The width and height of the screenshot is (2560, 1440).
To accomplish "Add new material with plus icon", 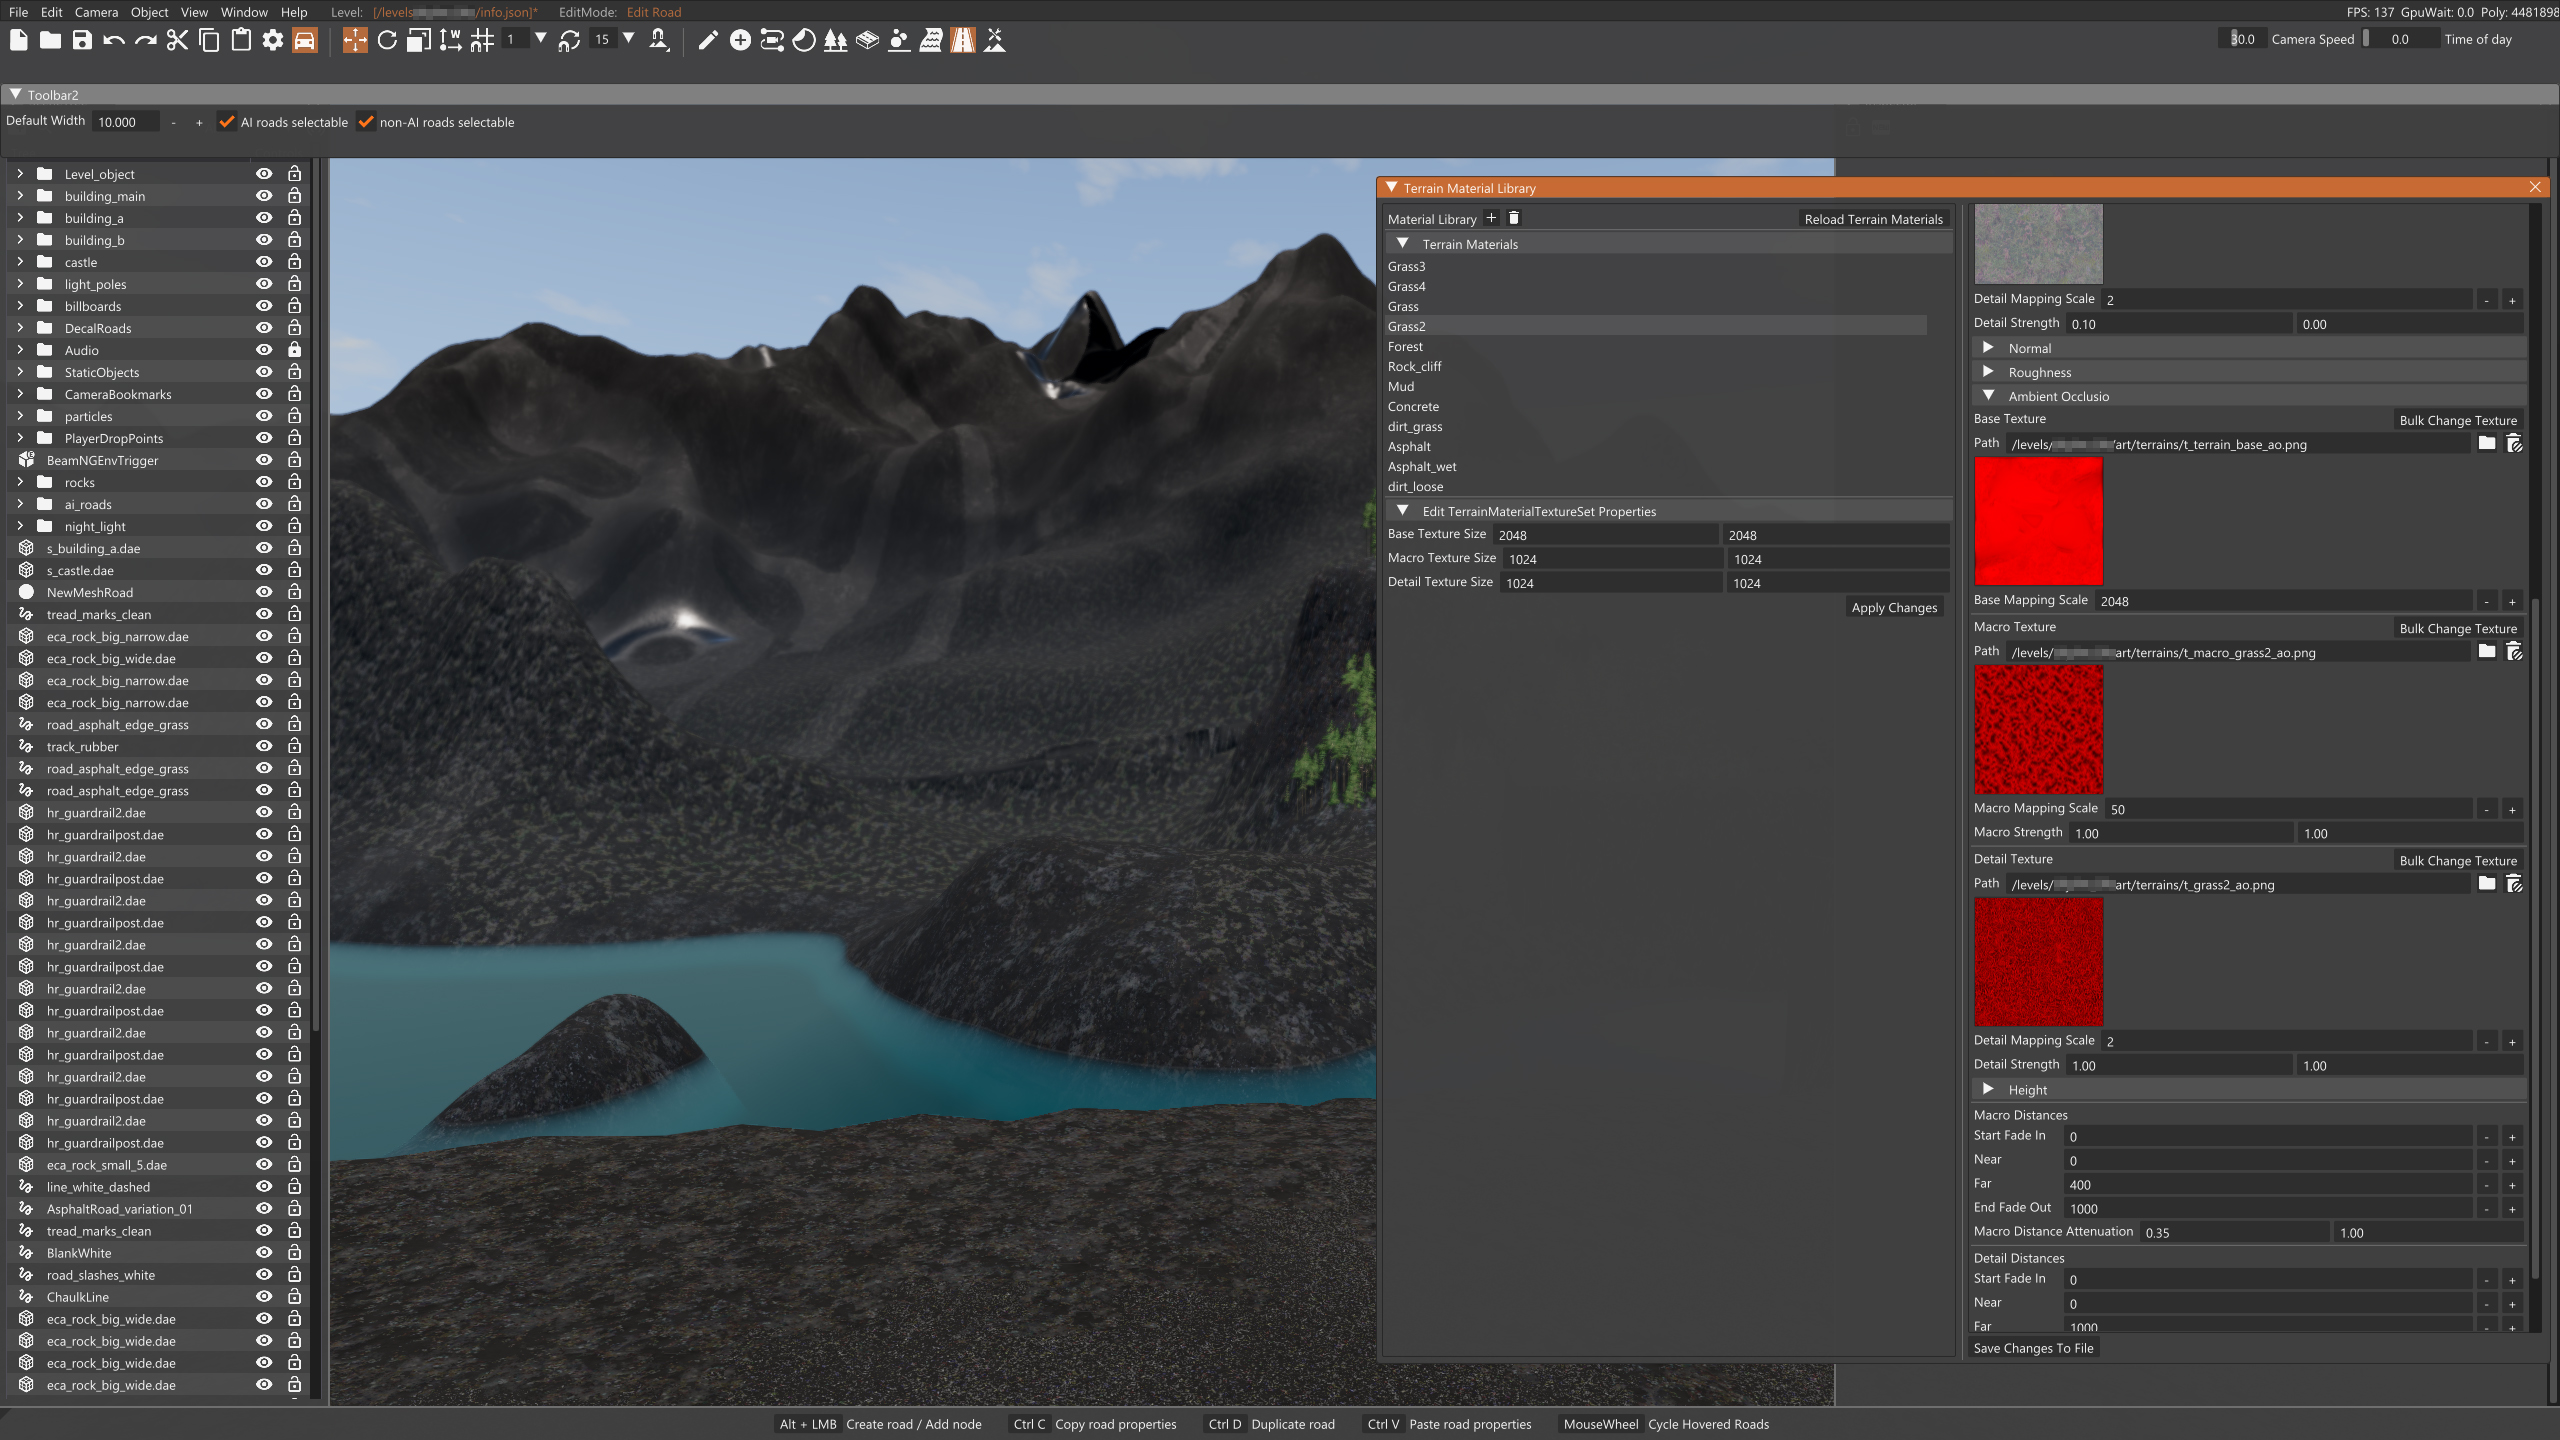I will pyautogui.click(x=1491, y=218).
